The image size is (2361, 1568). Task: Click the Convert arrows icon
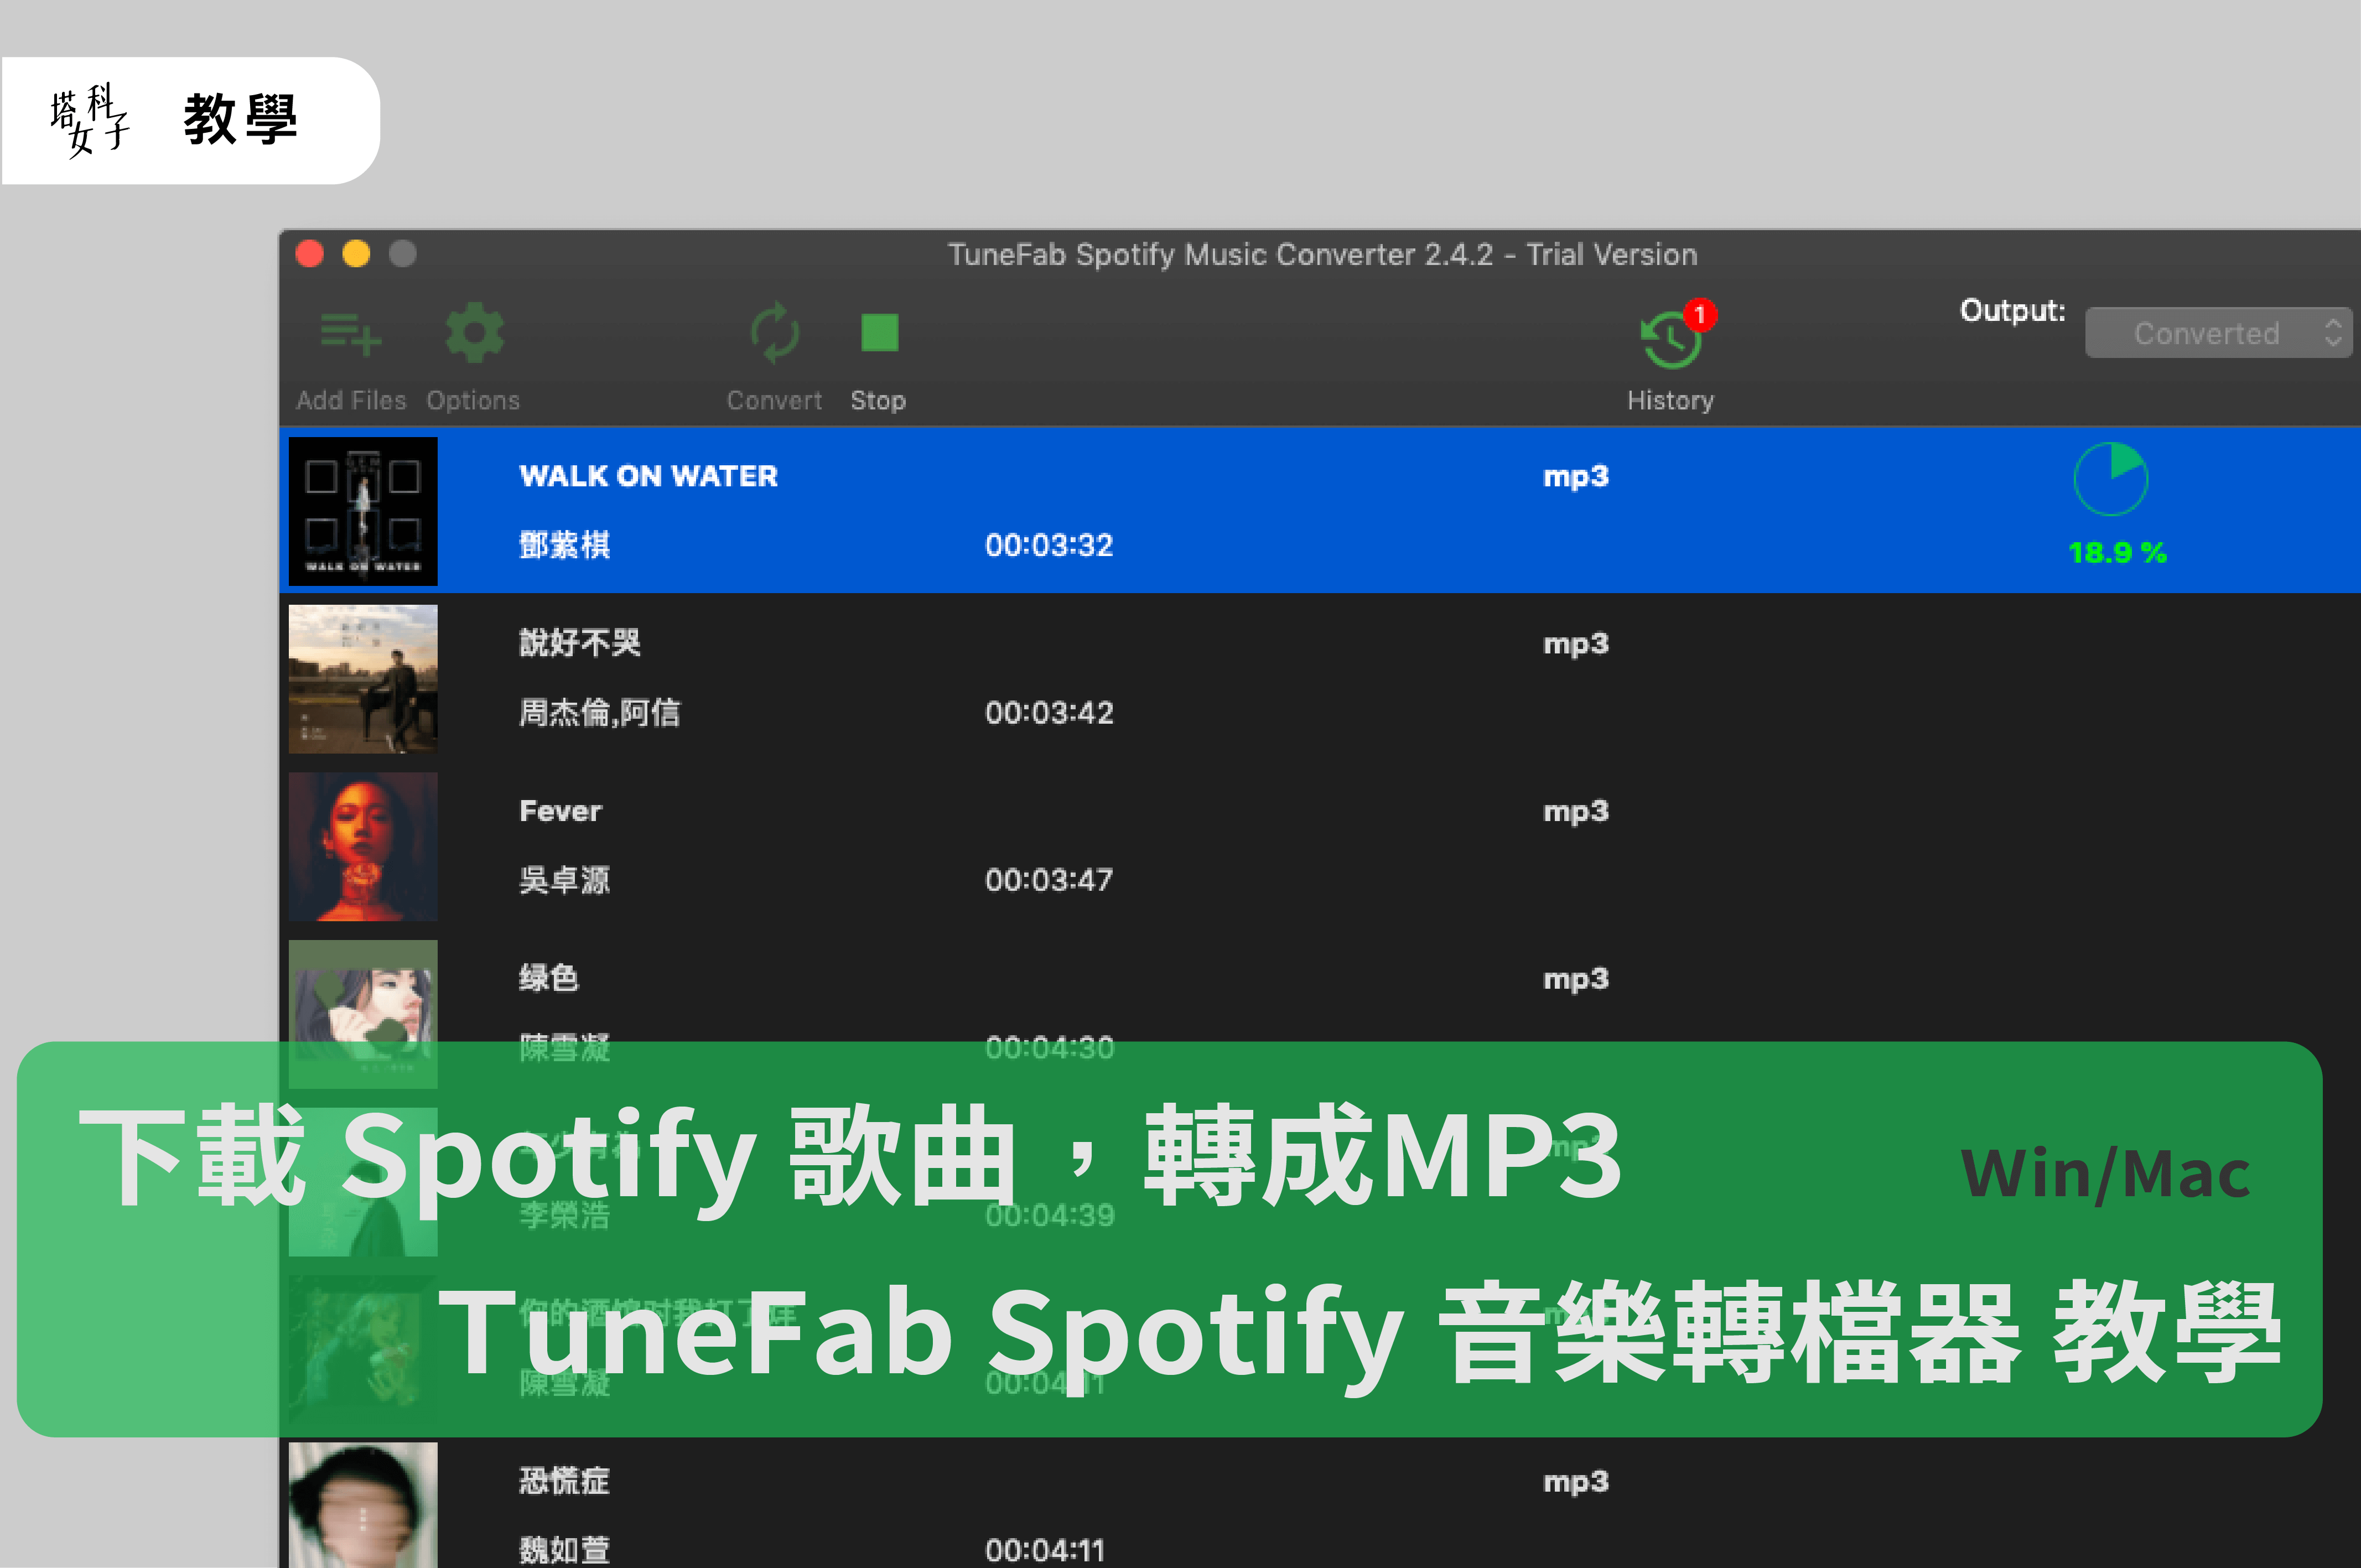click(x=774, y=333)
